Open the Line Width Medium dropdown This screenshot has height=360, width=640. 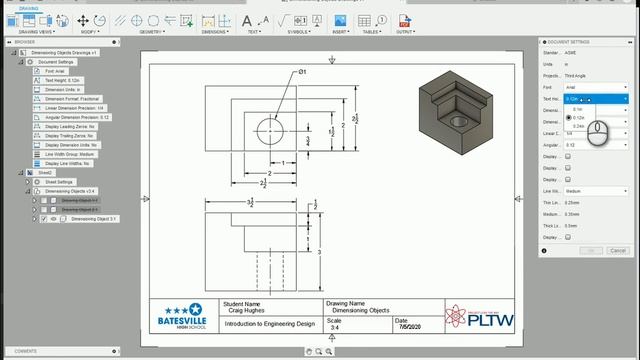(x=596, y=191)
